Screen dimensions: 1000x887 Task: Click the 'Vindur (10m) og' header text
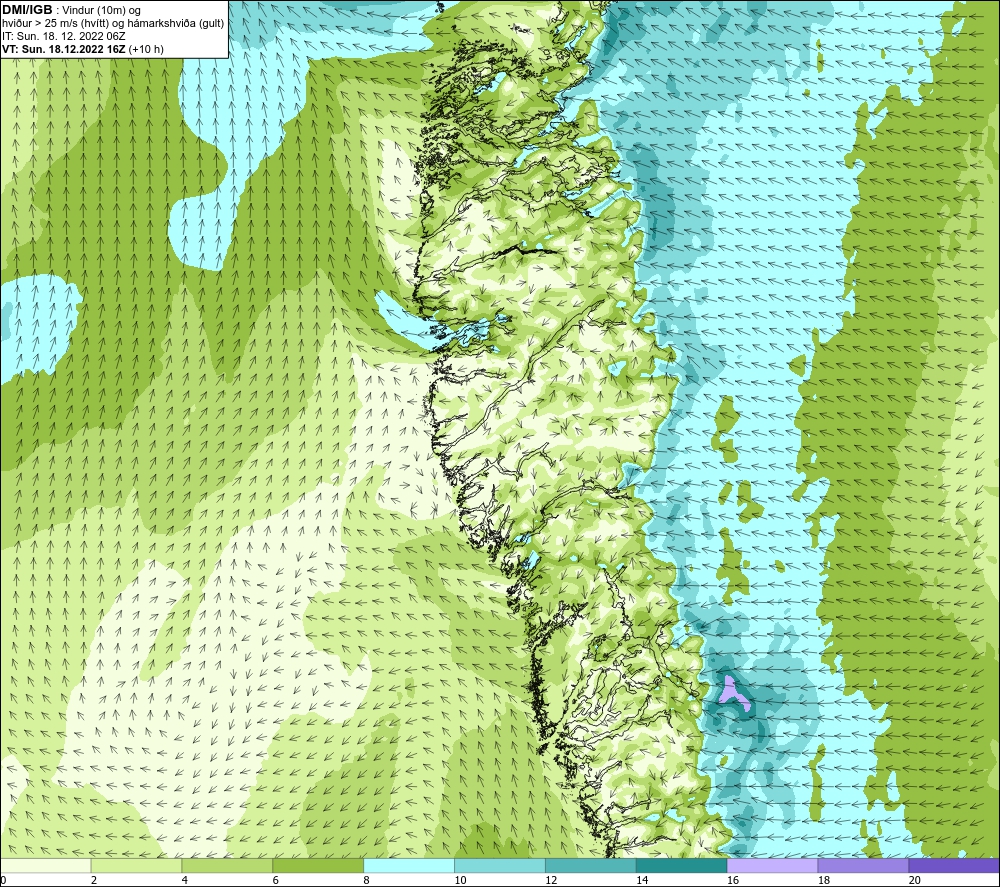(101, 10)
